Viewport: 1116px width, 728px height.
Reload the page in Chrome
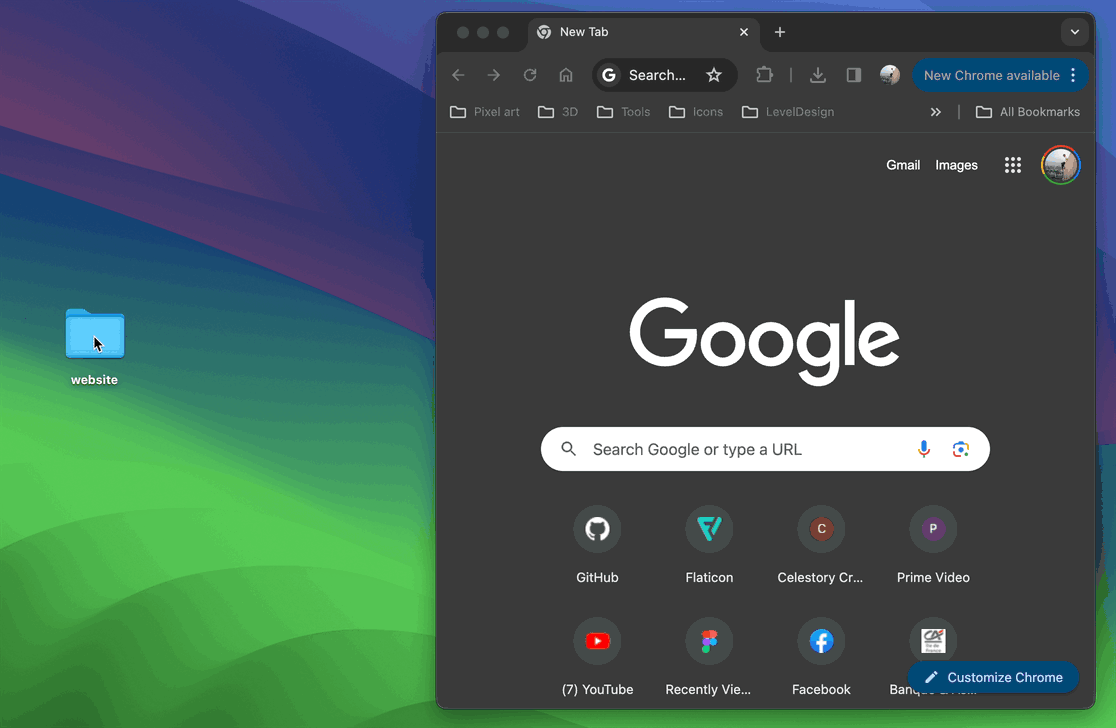[x=530, y=75]
